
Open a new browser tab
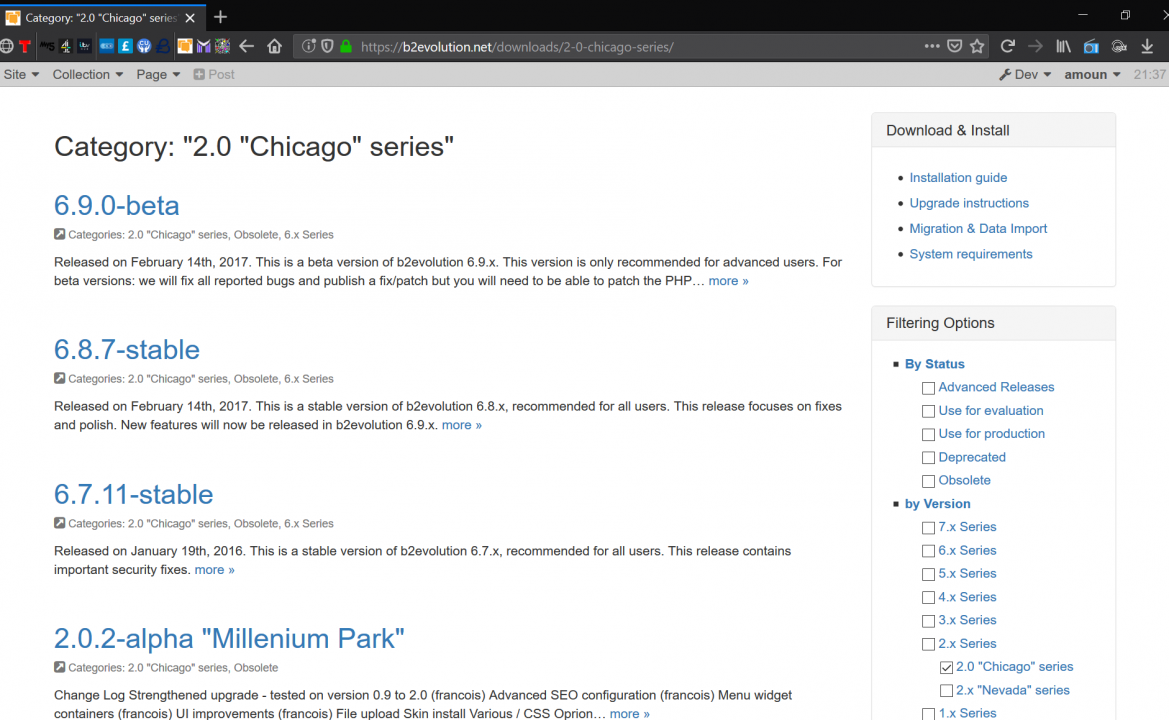[221, 16]
